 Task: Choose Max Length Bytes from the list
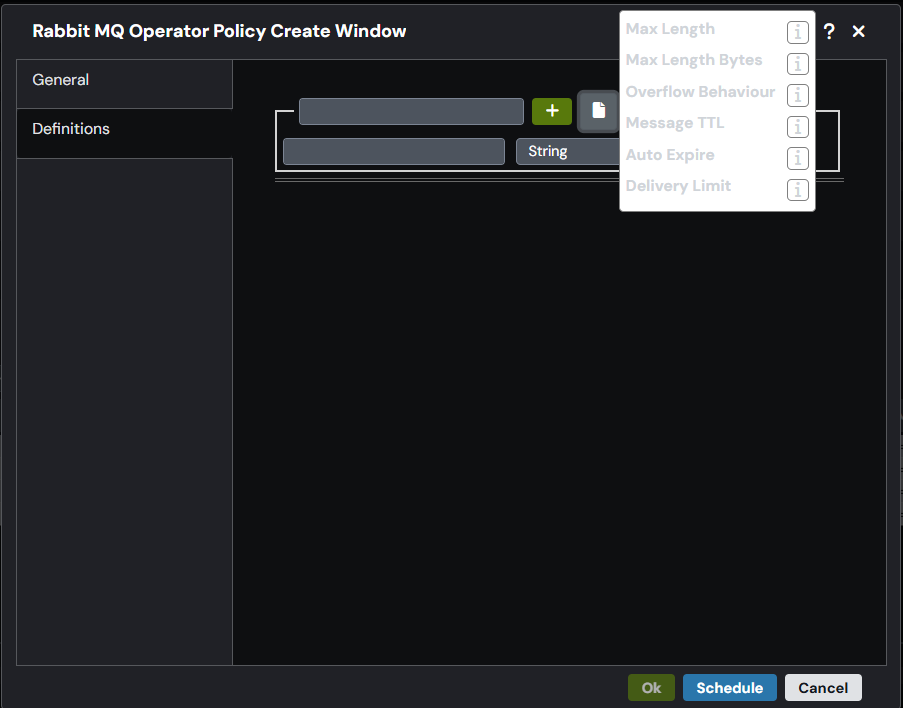[694, 60]
